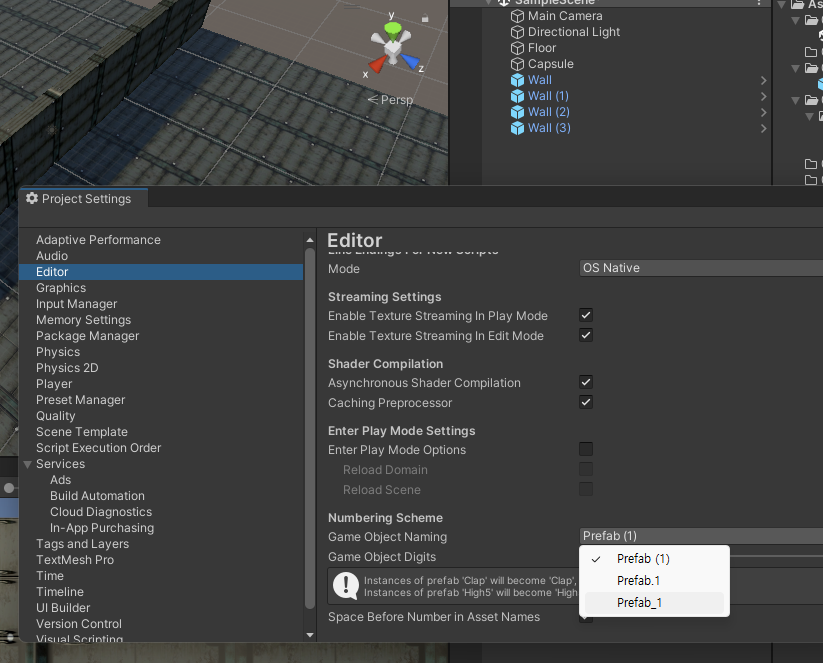Select the Editor settings category

(161, 272)
